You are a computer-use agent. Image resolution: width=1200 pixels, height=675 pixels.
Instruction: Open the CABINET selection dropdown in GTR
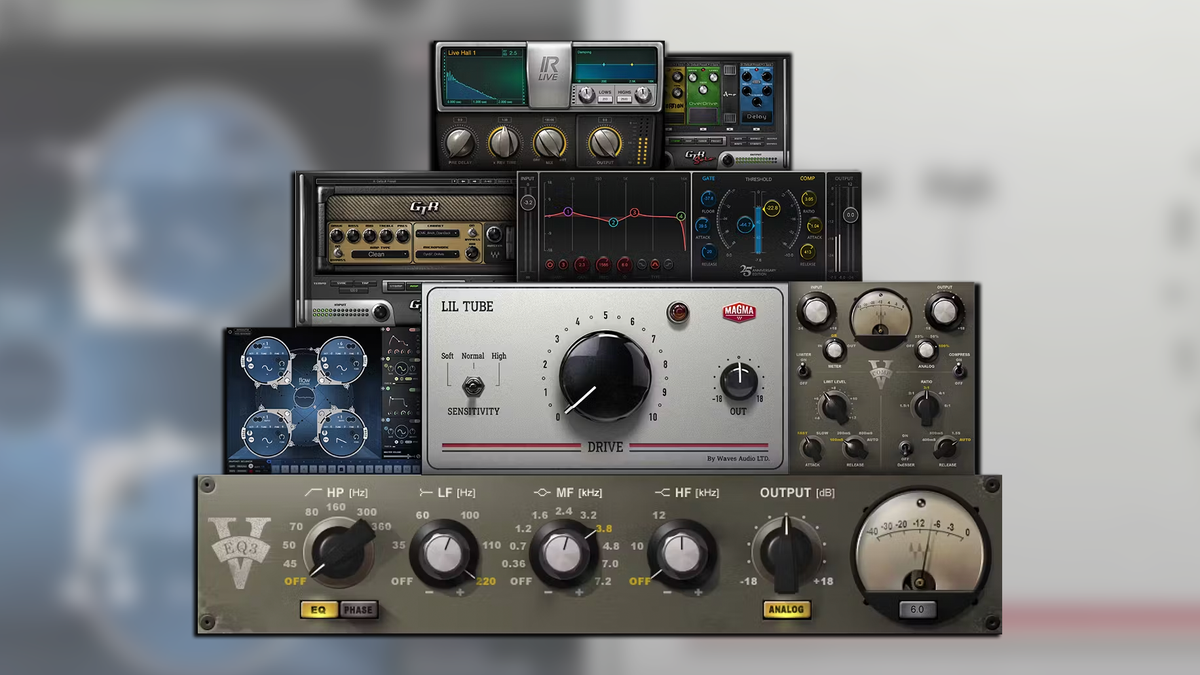pyautogui.click(x=438, y=234)
